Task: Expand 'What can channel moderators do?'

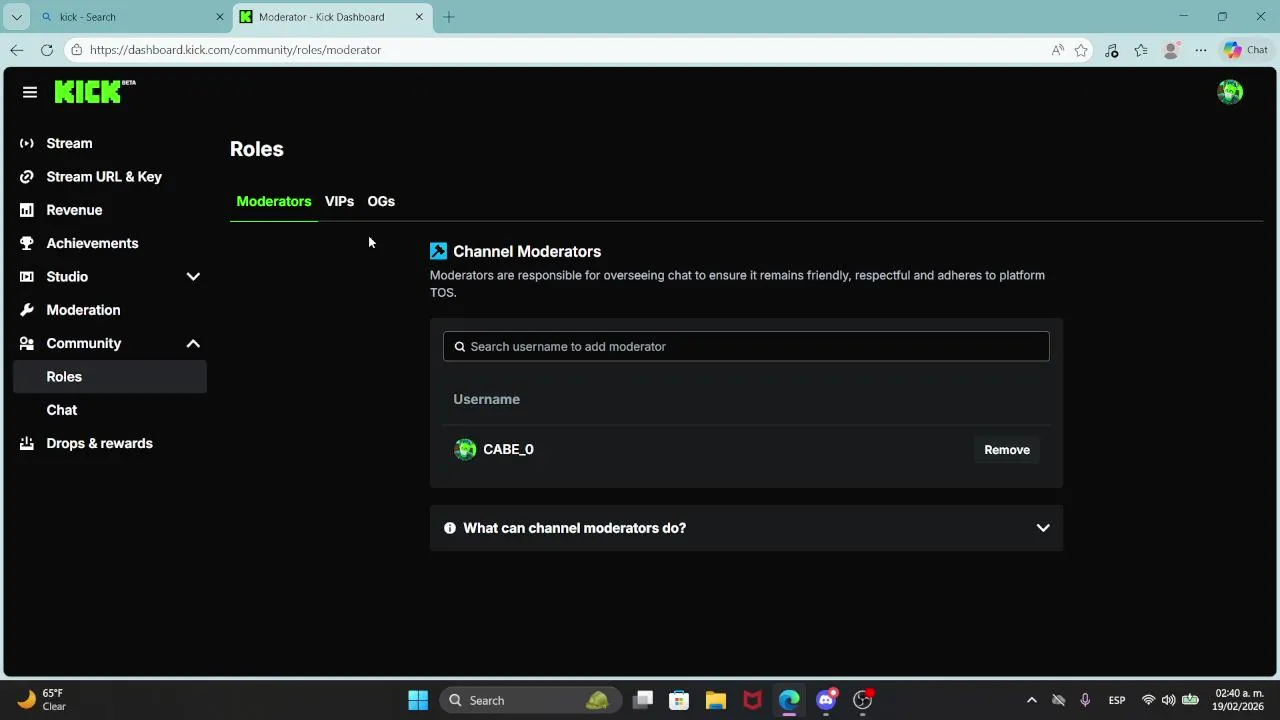Action: click(x=746, y=528)
